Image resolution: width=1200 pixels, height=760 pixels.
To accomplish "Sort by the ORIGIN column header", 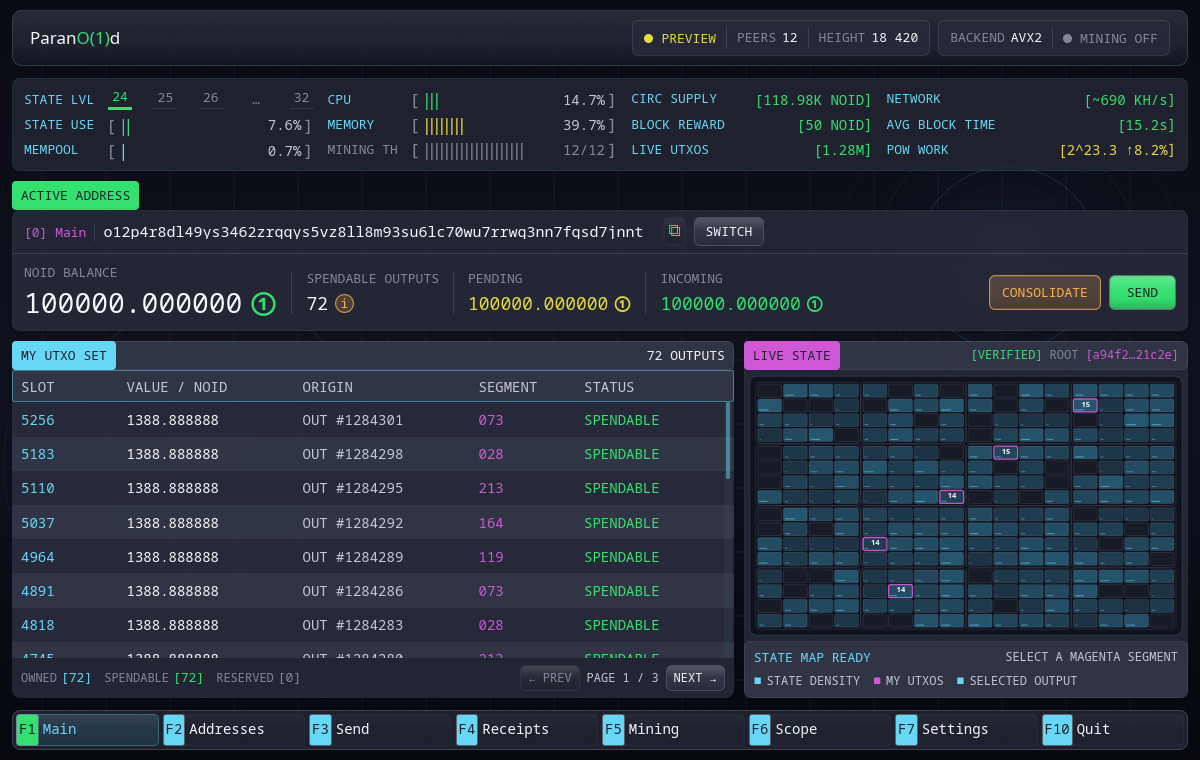I will click(328, 387).
